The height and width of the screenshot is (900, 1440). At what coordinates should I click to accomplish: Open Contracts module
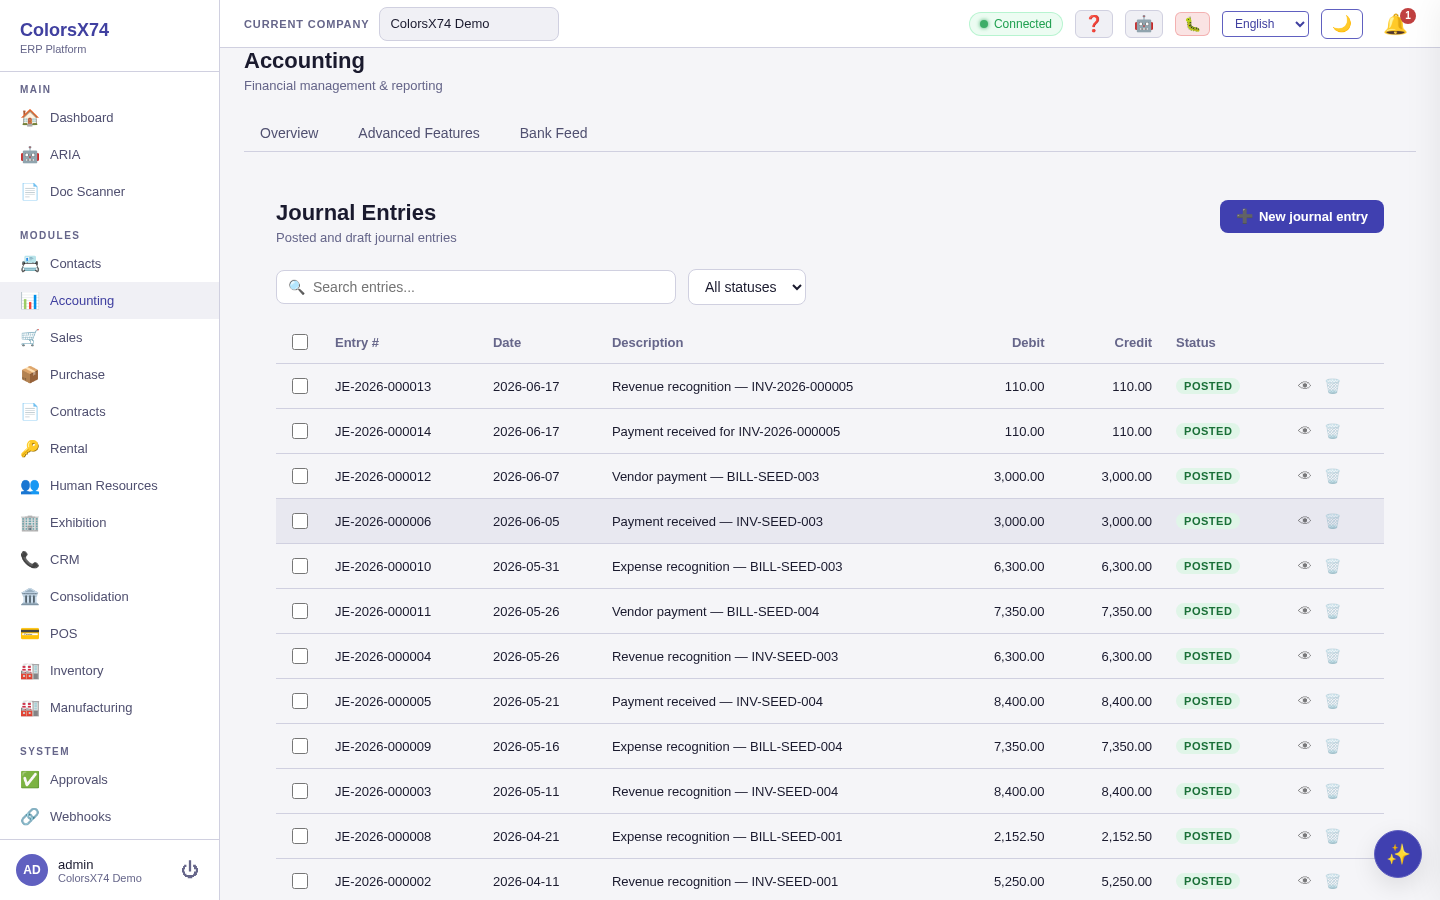click(110, 411)
